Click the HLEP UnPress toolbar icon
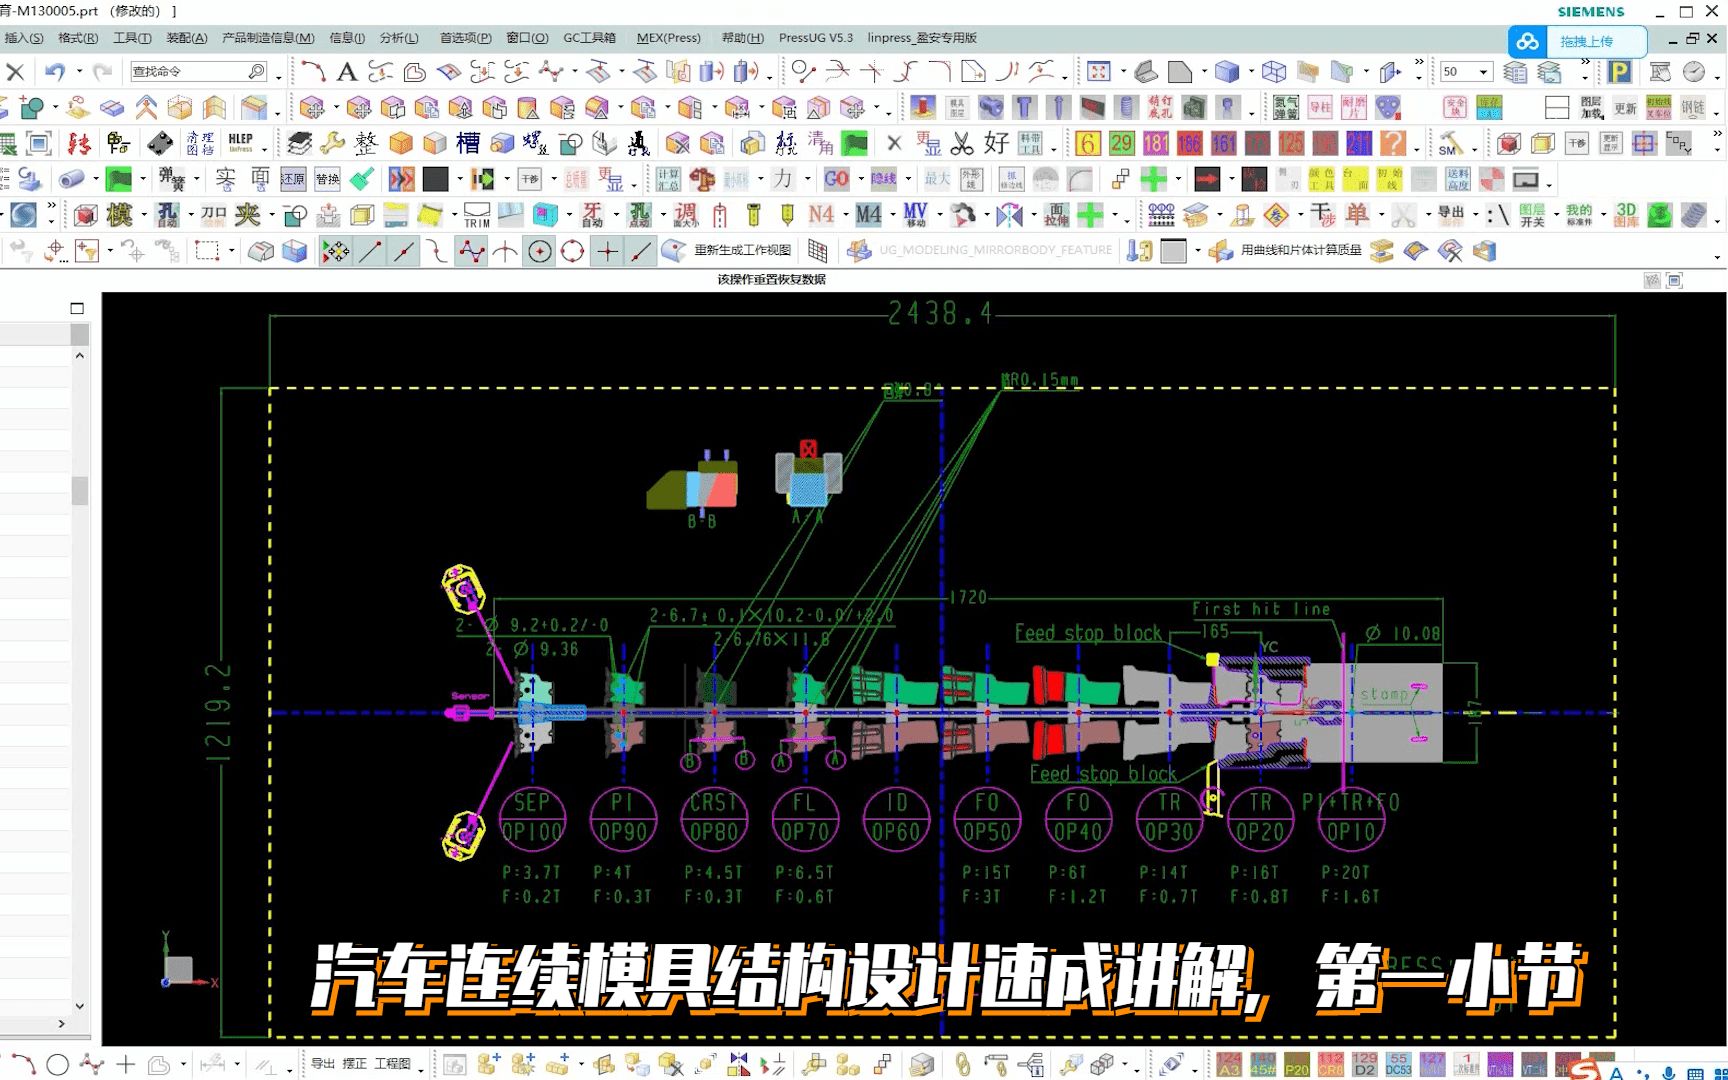 coord(240,142)
